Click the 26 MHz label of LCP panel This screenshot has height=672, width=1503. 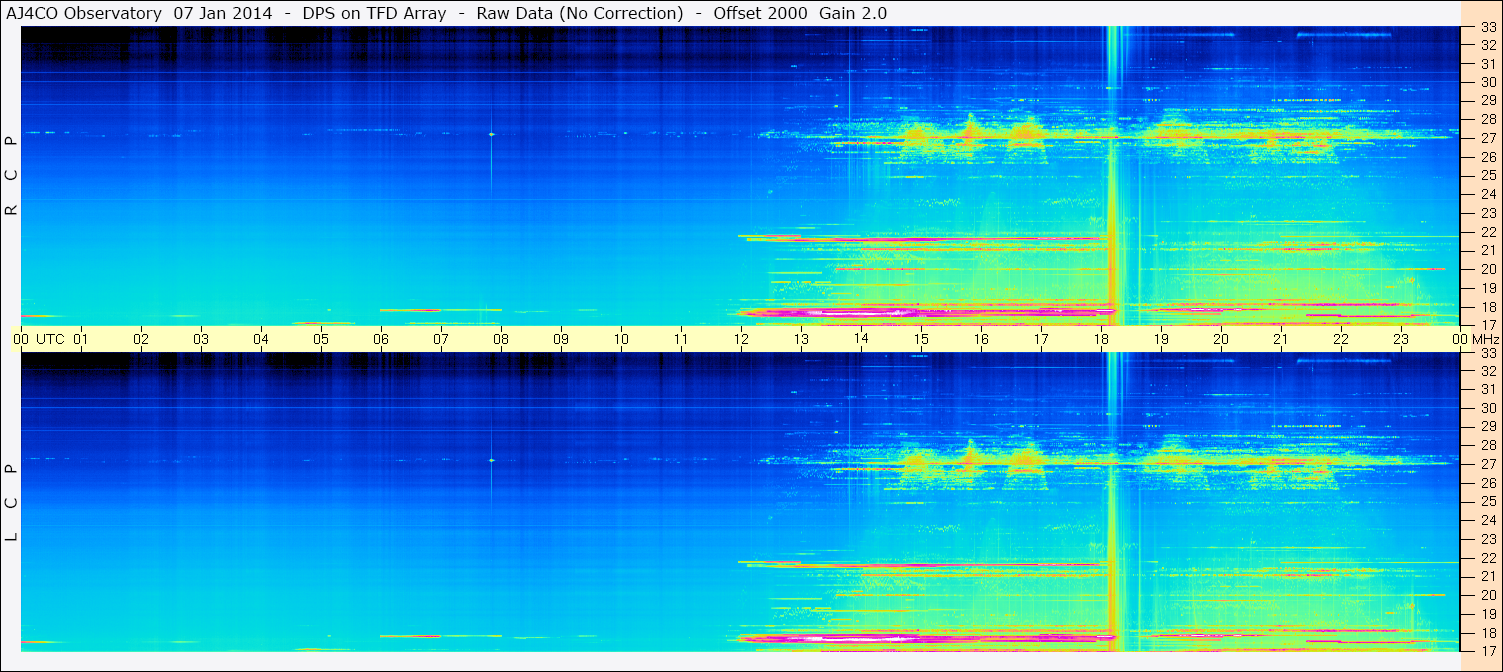pyautogui.click(x=1487, y=483)
